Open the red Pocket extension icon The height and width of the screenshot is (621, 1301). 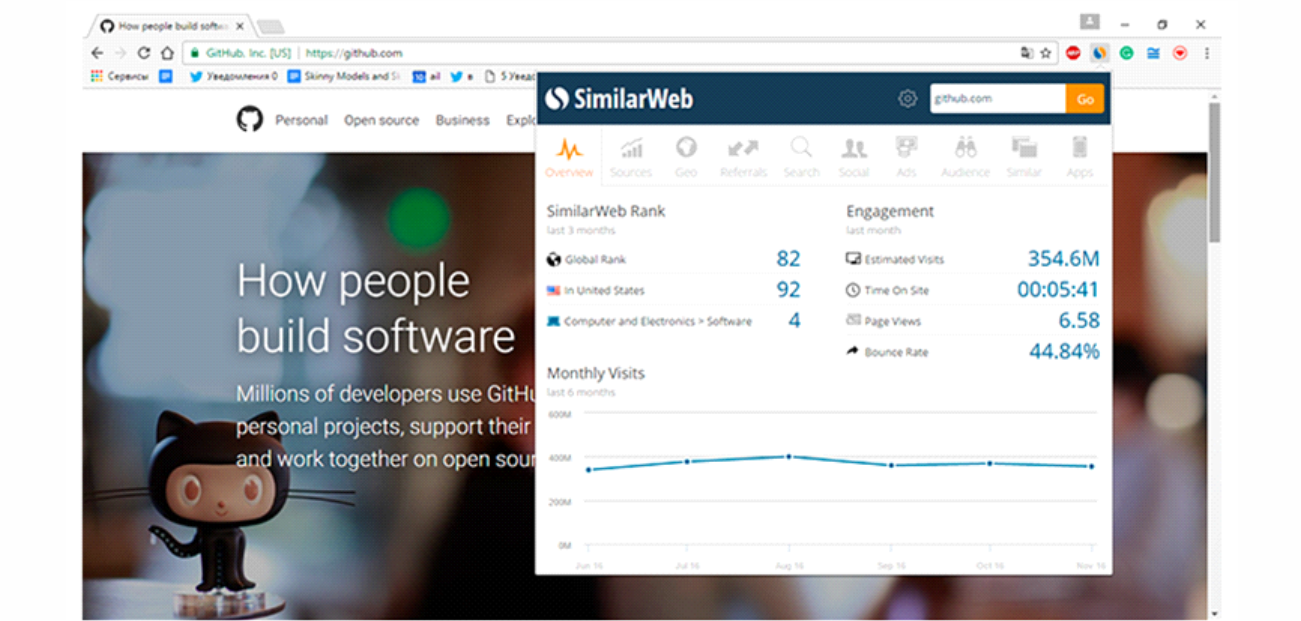pos(1180,53)
